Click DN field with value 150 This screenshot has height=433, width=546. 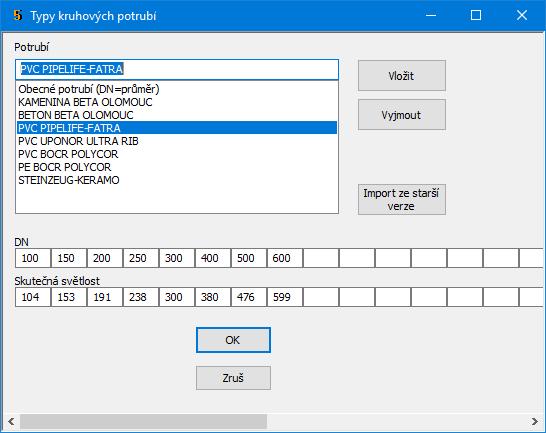[x=69, y=258]
